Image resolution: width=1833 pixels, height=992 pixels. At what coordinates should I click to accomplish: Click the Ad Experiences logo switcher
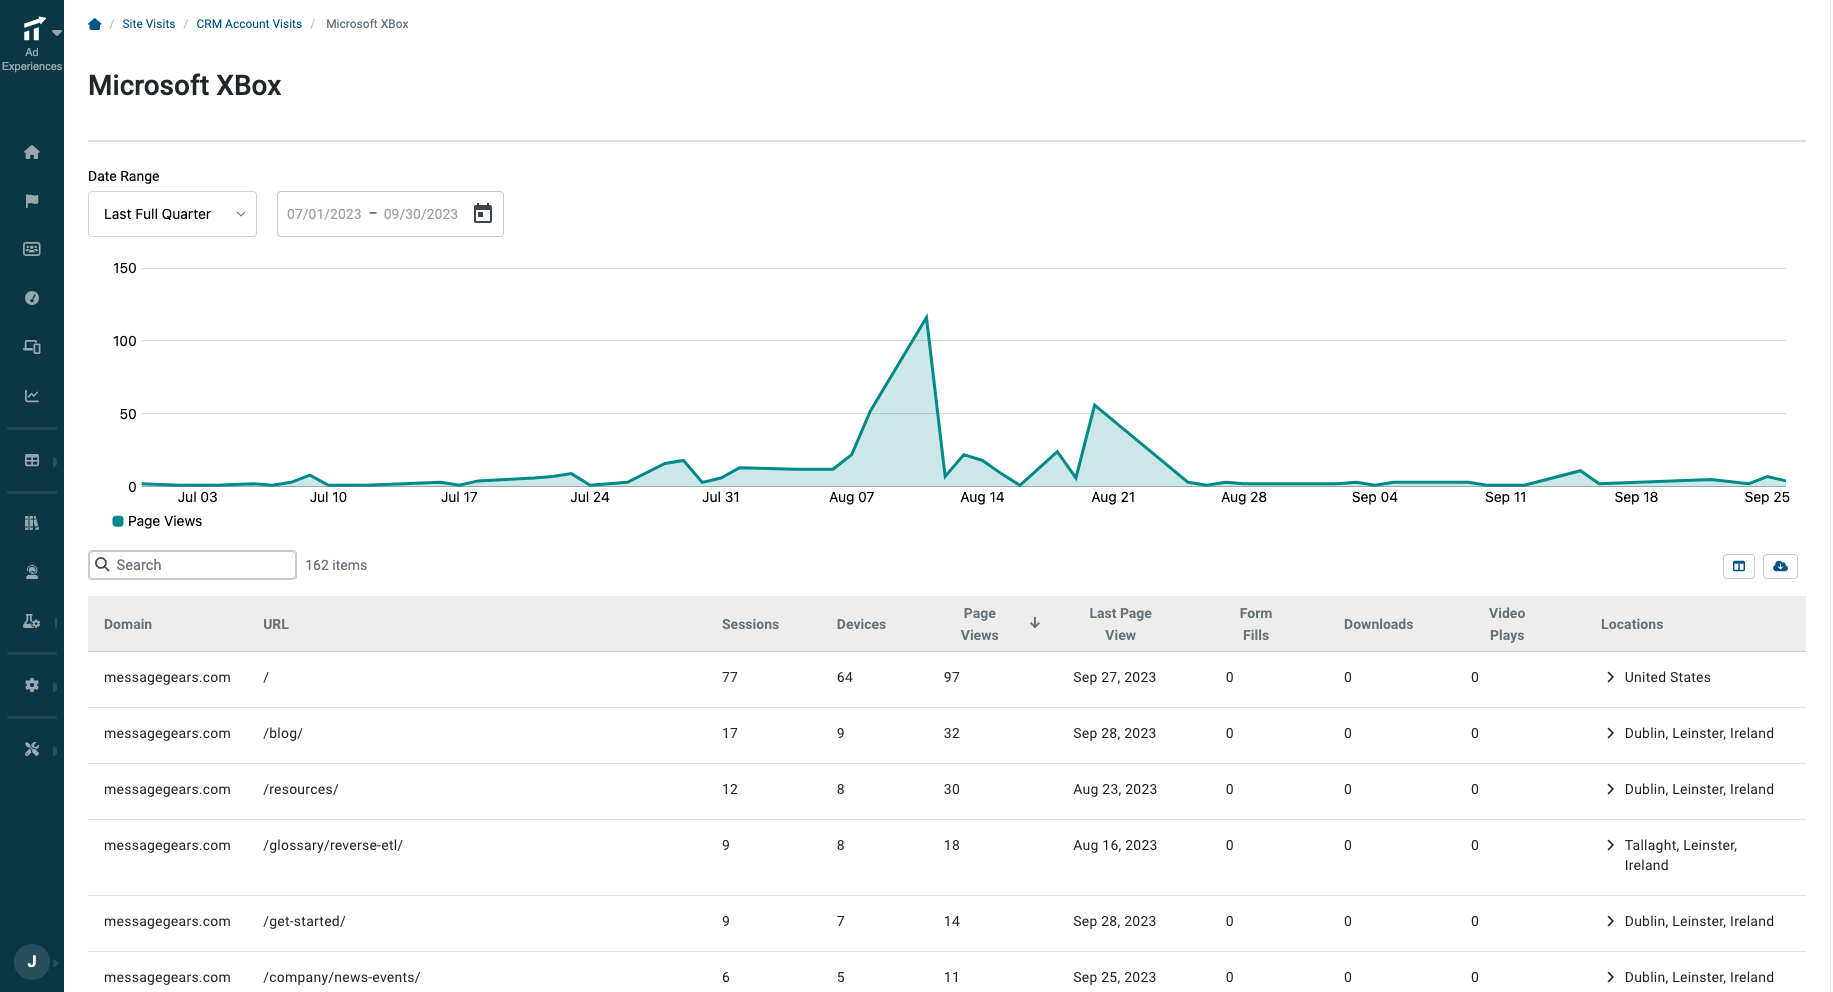(x=34, y=44)
